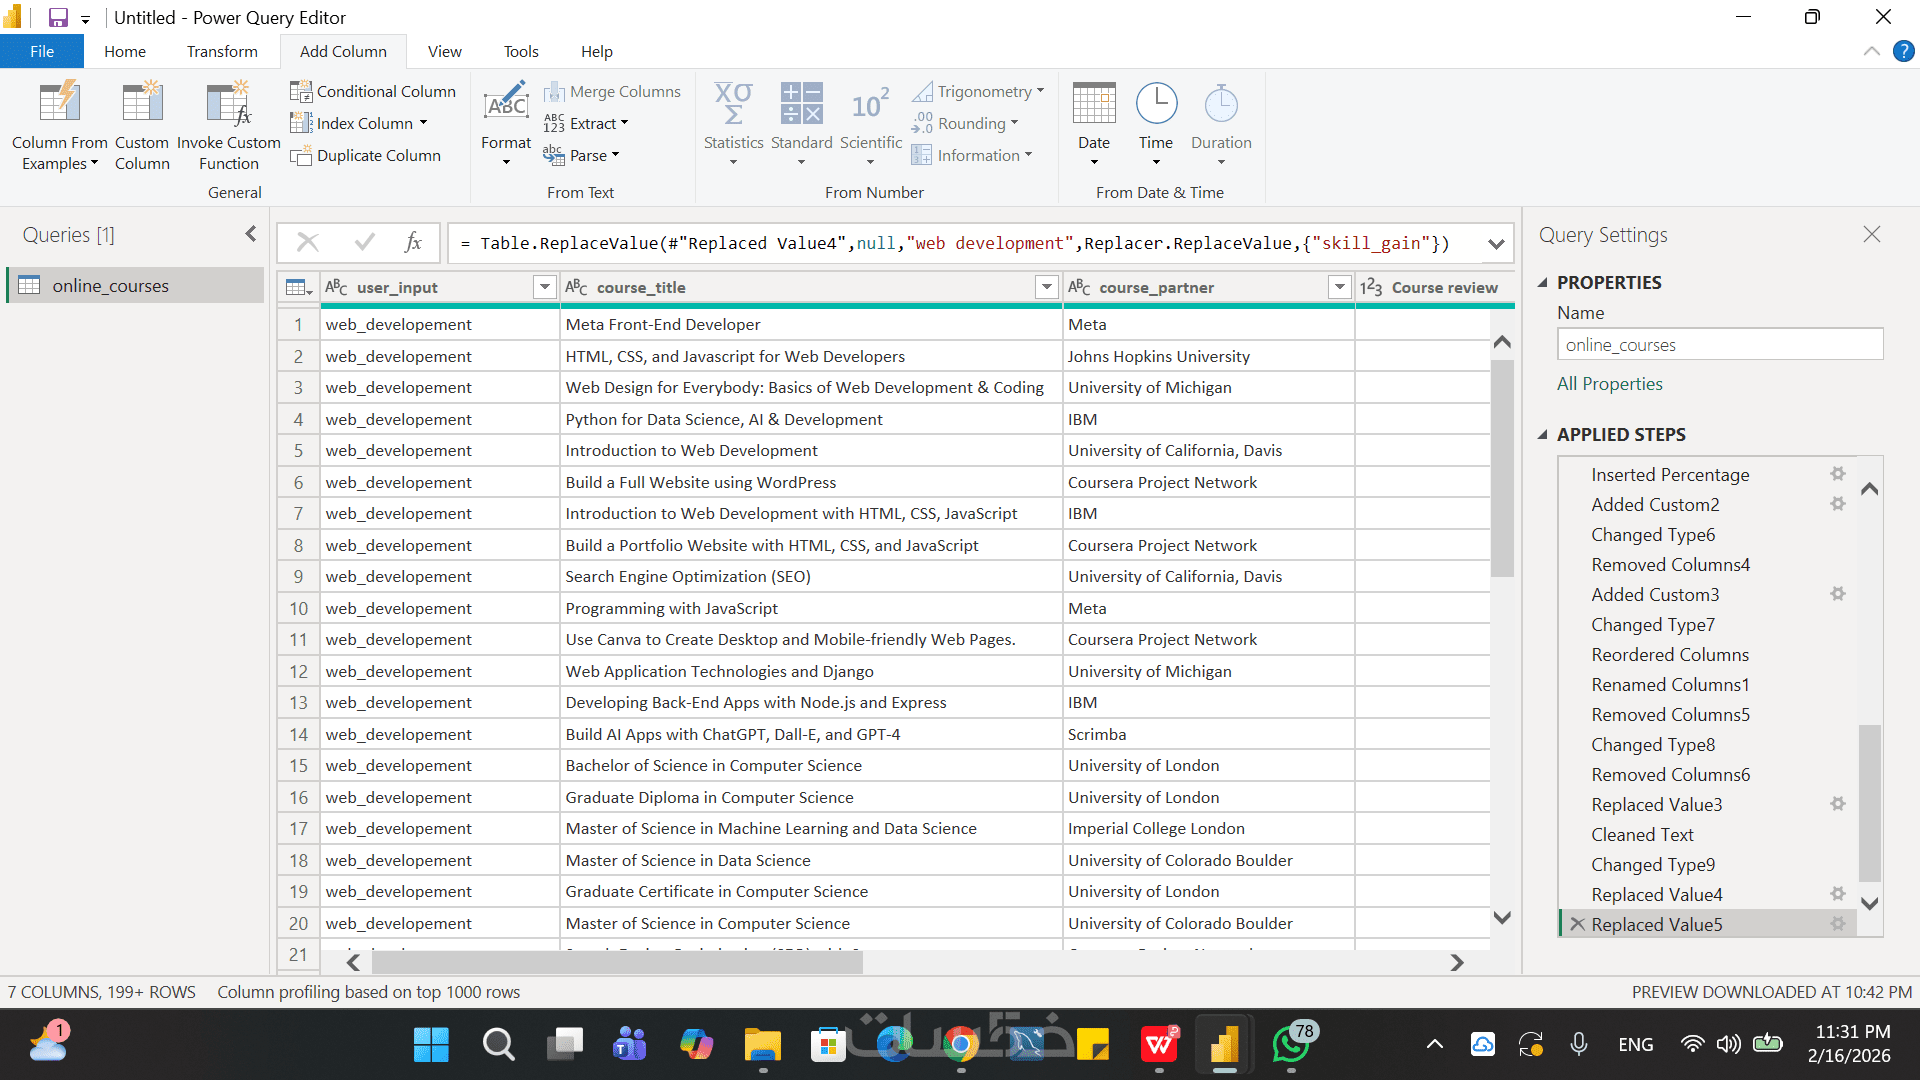Click the Duplicate Column icon

[x=301, y=155]
